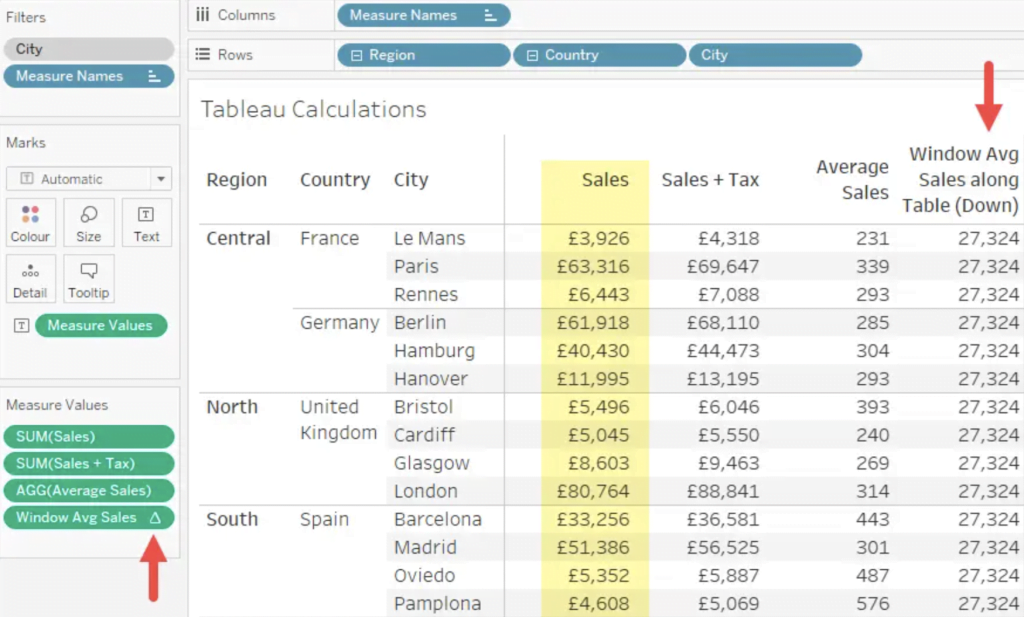
Task: Select the SUM(Sales) measure pill
Action: [89, 436]
